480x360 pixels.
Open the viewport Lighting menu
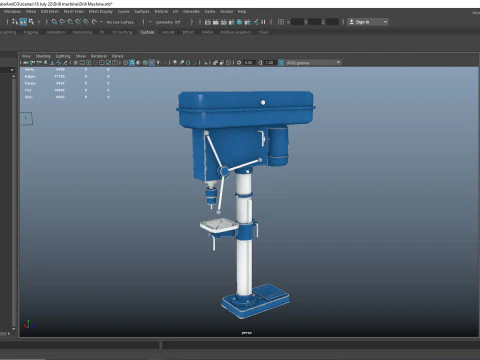pyautogui.click(x=63, y=56)
